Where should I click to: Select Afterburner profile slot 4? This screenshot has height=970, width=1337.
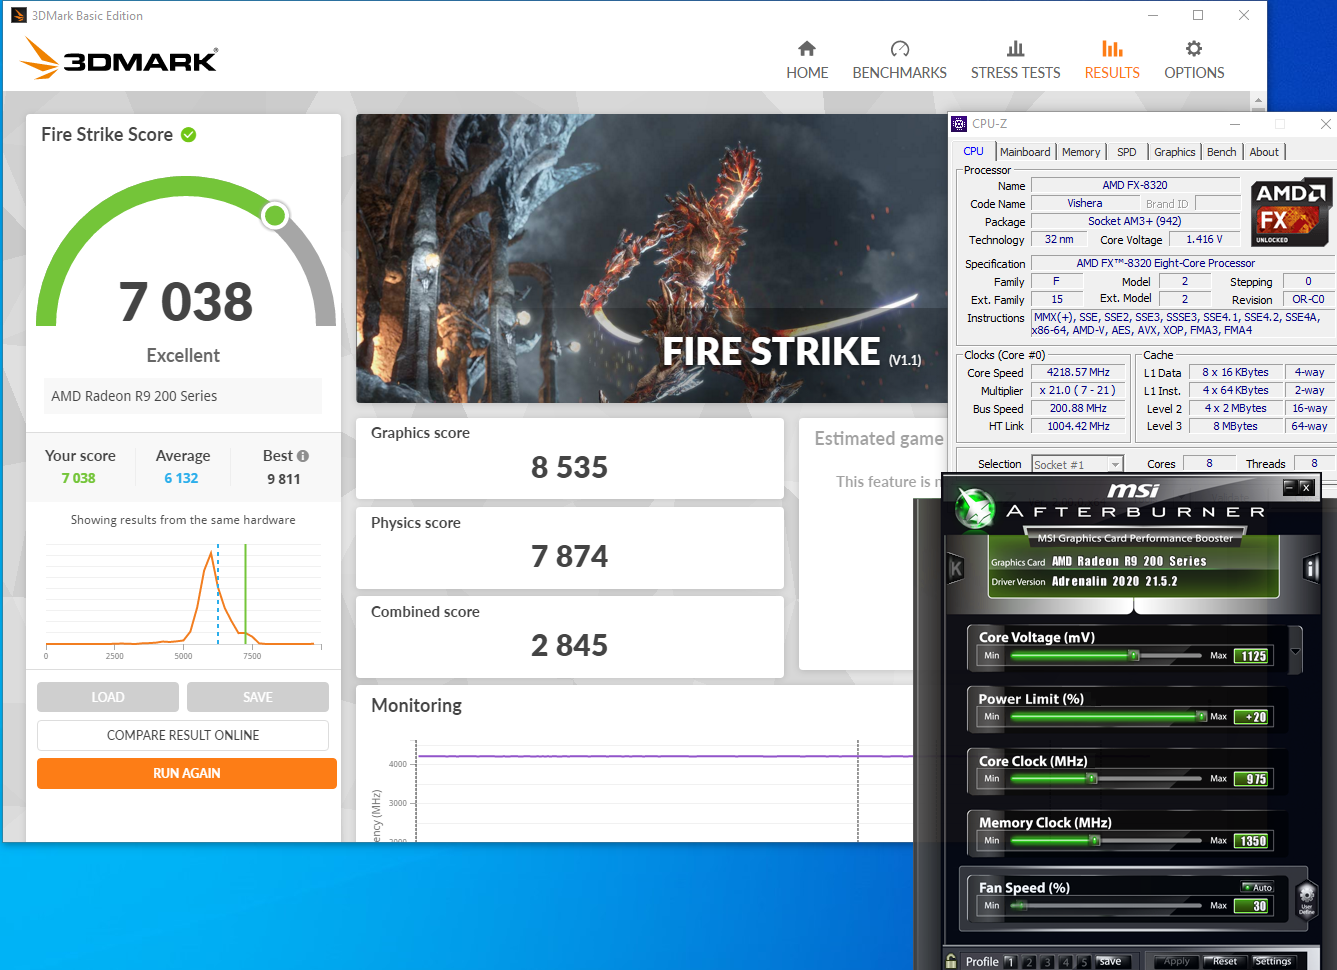[x=1066, y=962]
